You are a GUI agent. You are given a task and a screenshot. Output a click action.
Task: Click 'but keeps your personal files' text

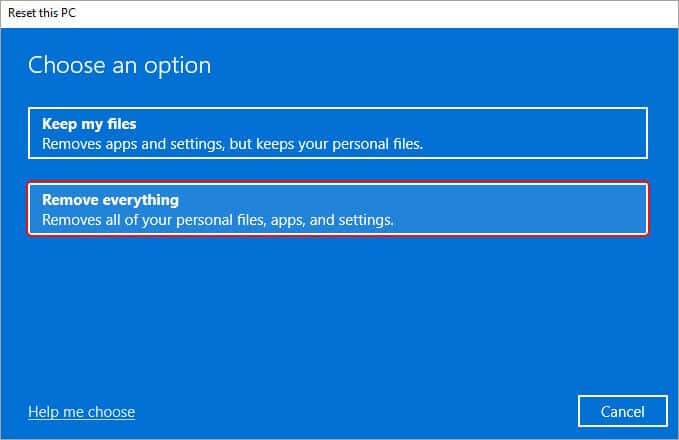(326, 144)
